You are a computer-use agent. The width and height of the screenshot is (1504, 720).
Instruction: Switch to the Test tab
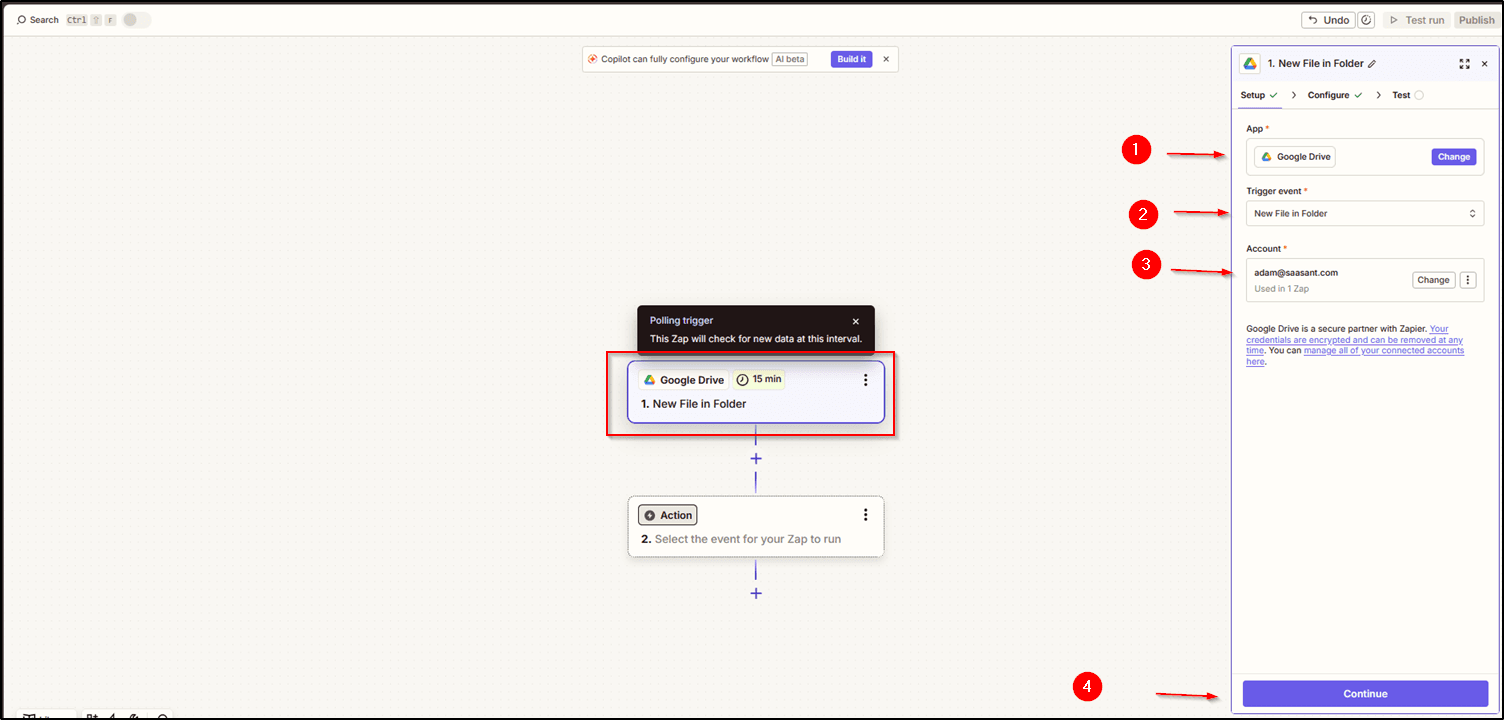coord(1401,95)
